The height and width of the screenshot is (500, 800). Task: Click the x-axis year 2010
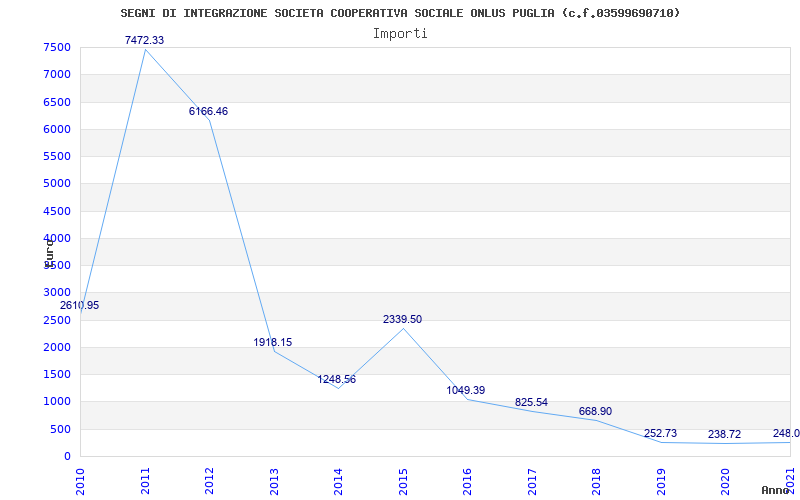coord(80,481)
